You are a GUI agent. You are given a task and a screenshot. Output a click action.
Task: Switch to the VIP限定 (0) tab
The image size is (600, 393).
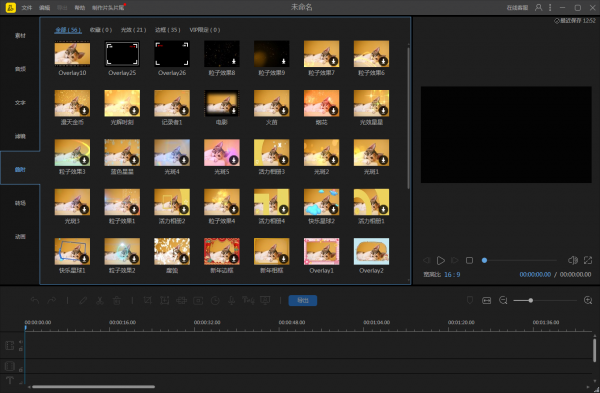pyautogui.click(x=205, y=30)
